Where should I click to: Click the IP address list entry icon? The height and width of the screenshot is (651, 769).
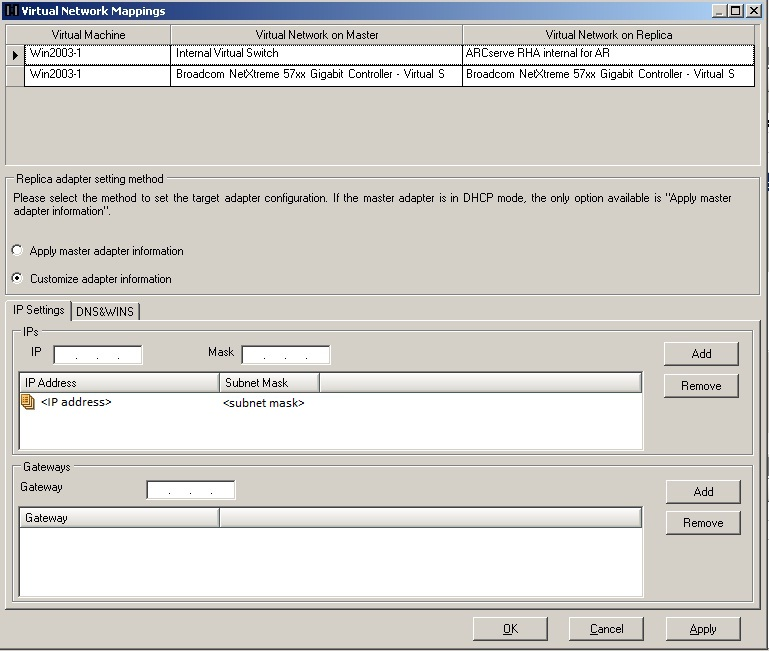[x=27, y=402]
